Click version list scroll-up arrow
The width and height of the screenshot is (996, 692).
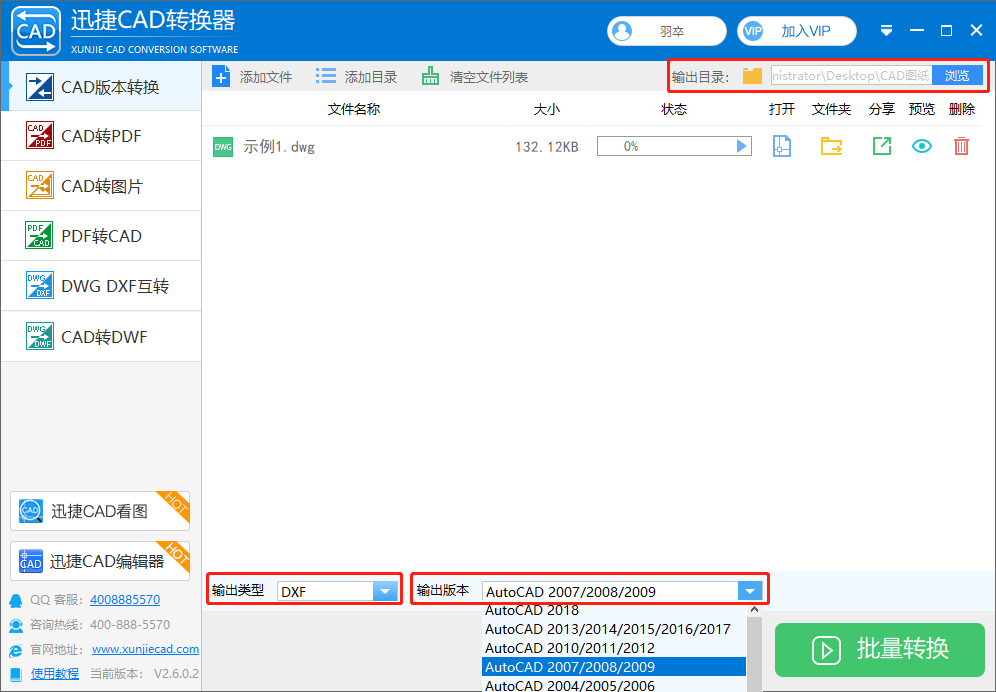tap(754, 609)
